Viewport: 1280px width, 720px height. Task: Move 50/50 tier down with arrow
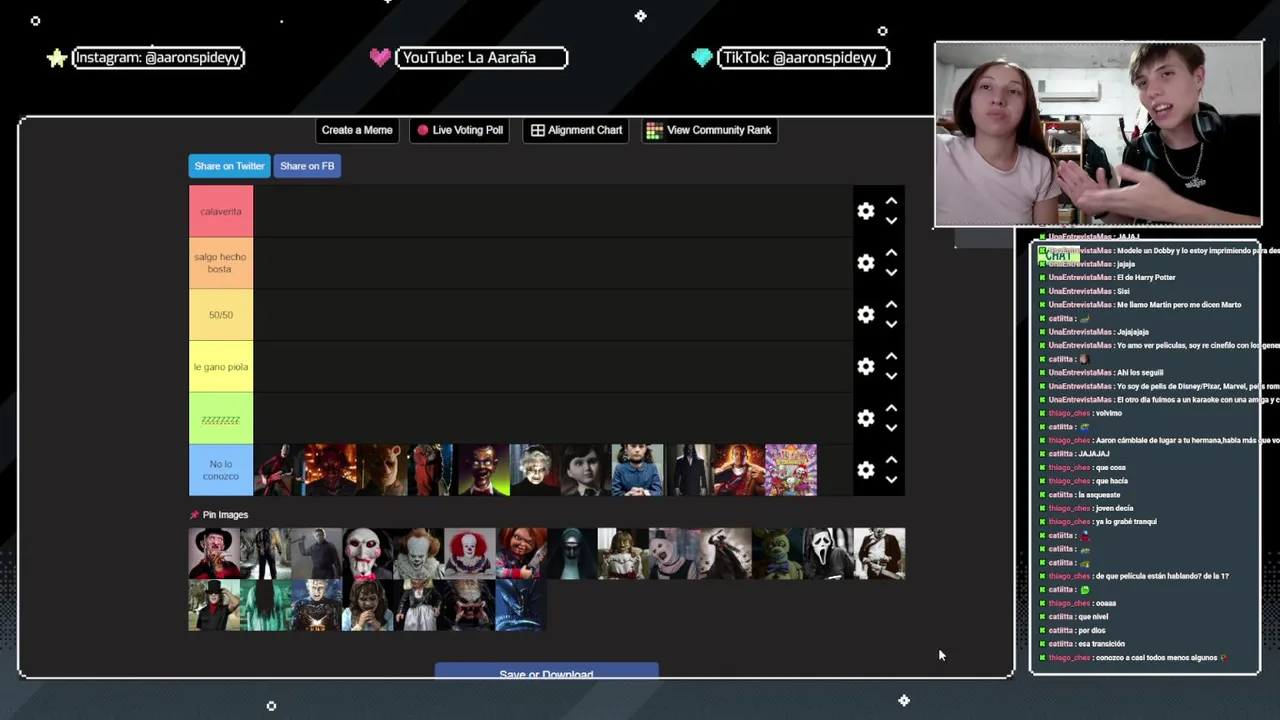891,325
